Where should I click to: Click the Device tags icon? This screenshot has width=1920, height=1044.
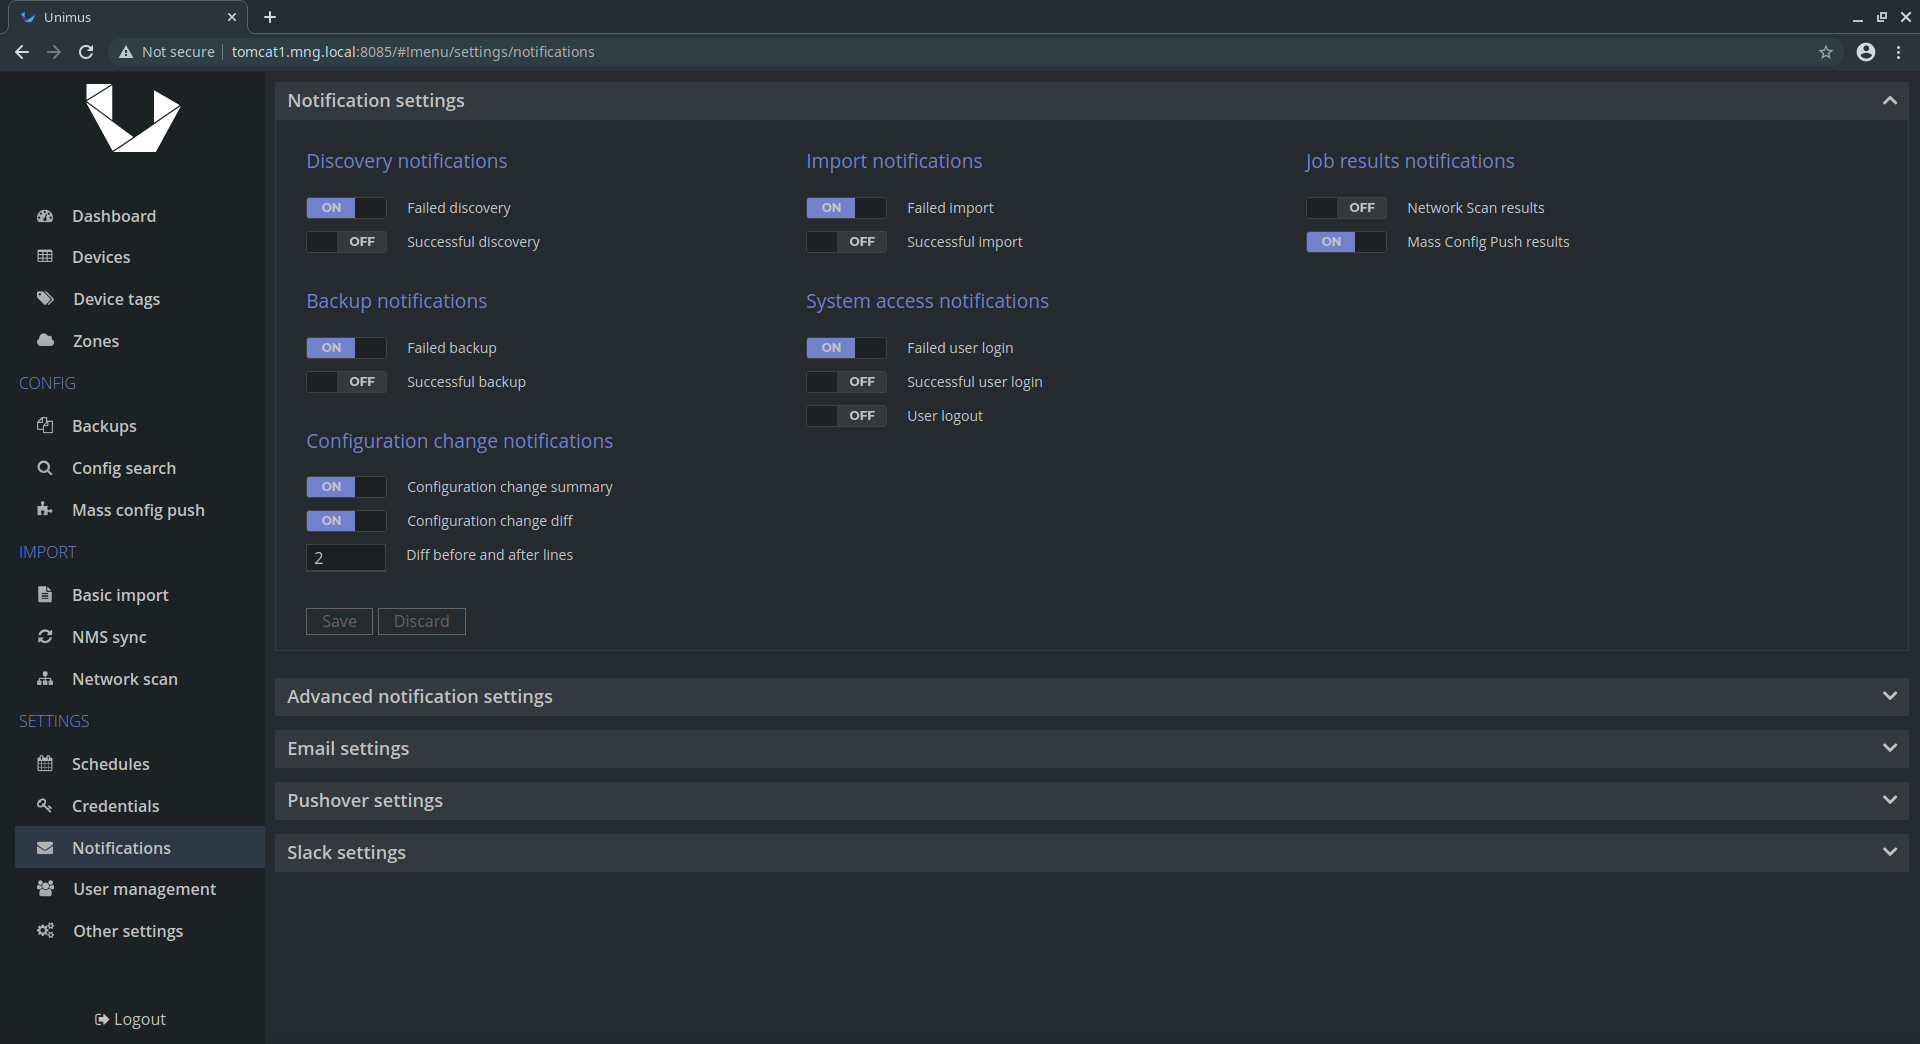pos(45,299)
